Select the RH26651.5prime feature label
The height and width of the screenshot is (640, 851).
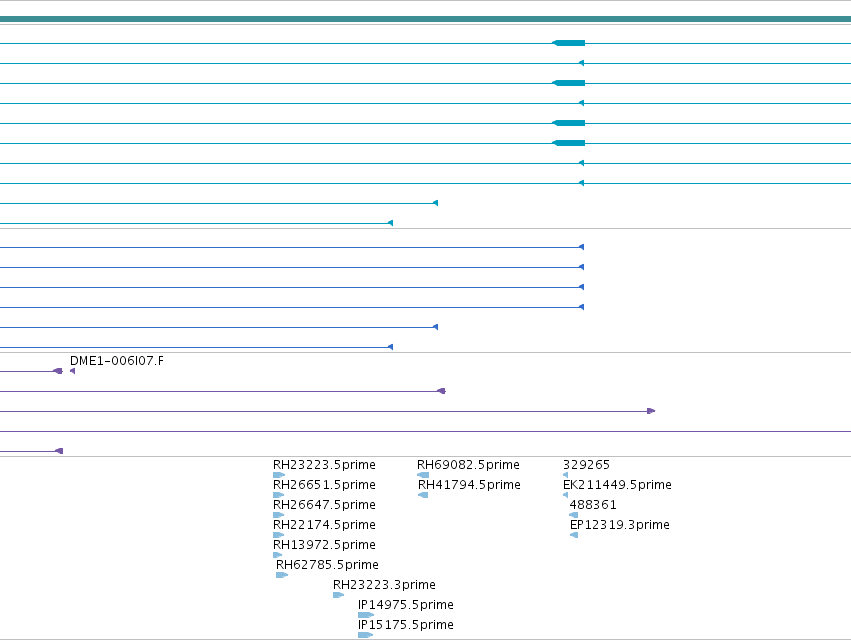pyautogui.click(x=324, y=485)
